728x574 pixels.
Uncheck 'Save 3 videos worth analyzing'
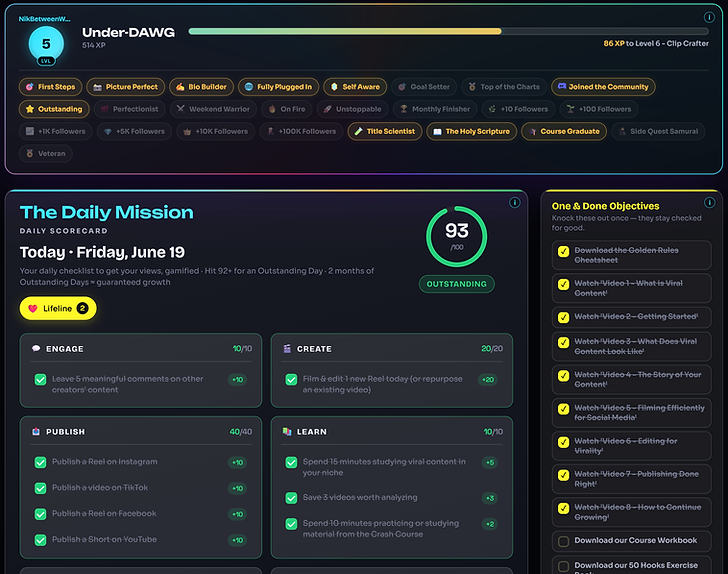(x=291, y=498)
